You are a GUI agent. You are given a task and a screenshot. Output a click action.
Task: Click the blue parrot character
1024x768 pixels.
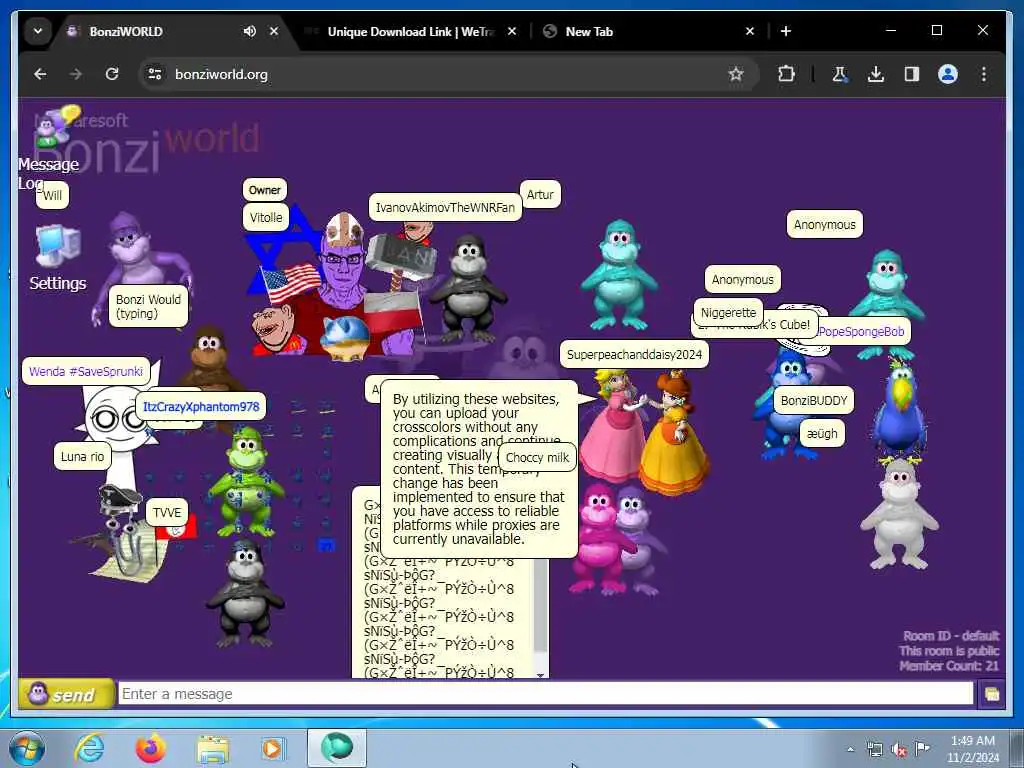(x=901, y=410)
